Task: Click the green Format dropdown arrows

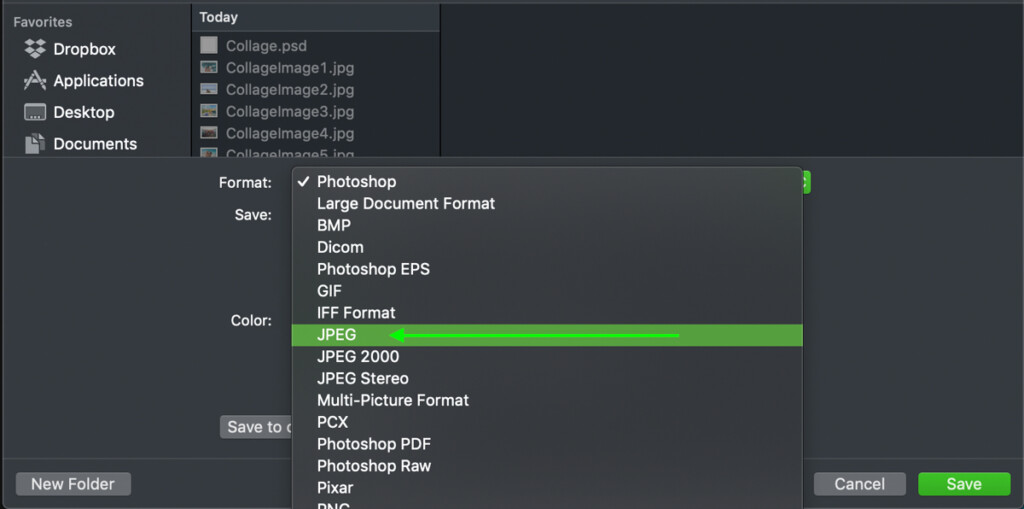Action: coord(806,182)
